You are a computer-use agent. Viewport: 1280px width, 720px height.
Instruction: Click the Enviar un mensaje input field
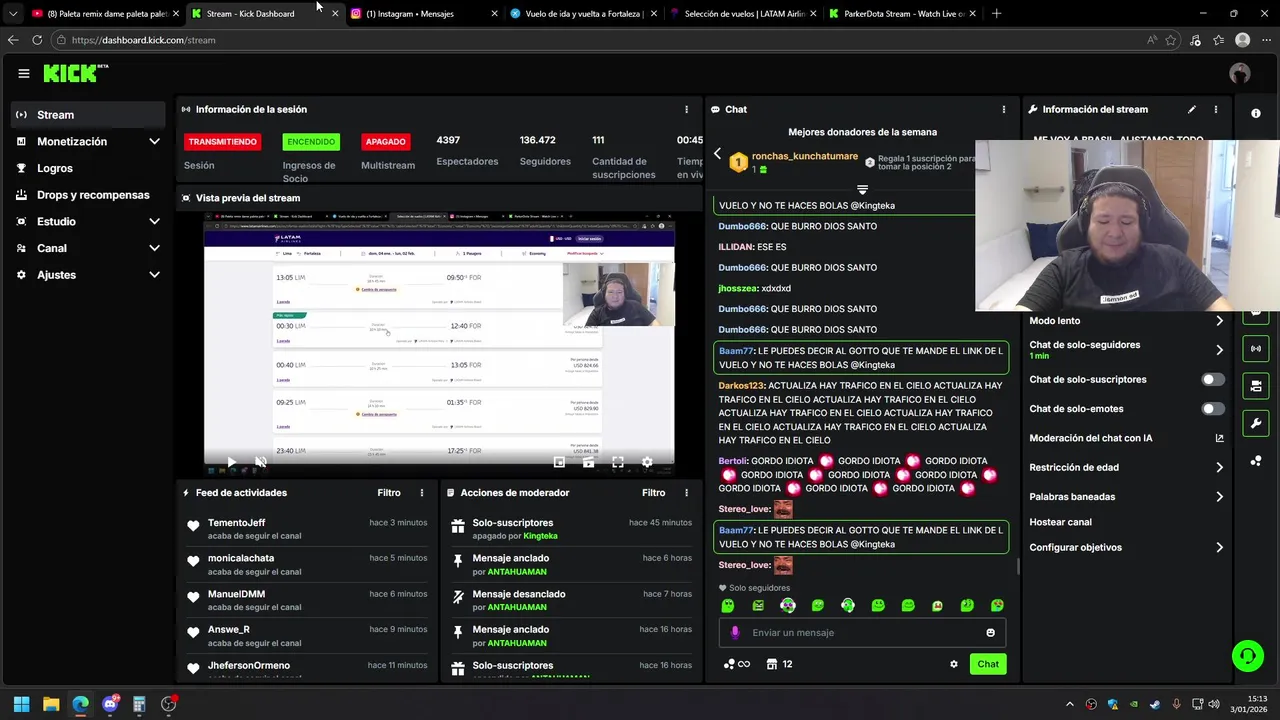click(862, 632)
